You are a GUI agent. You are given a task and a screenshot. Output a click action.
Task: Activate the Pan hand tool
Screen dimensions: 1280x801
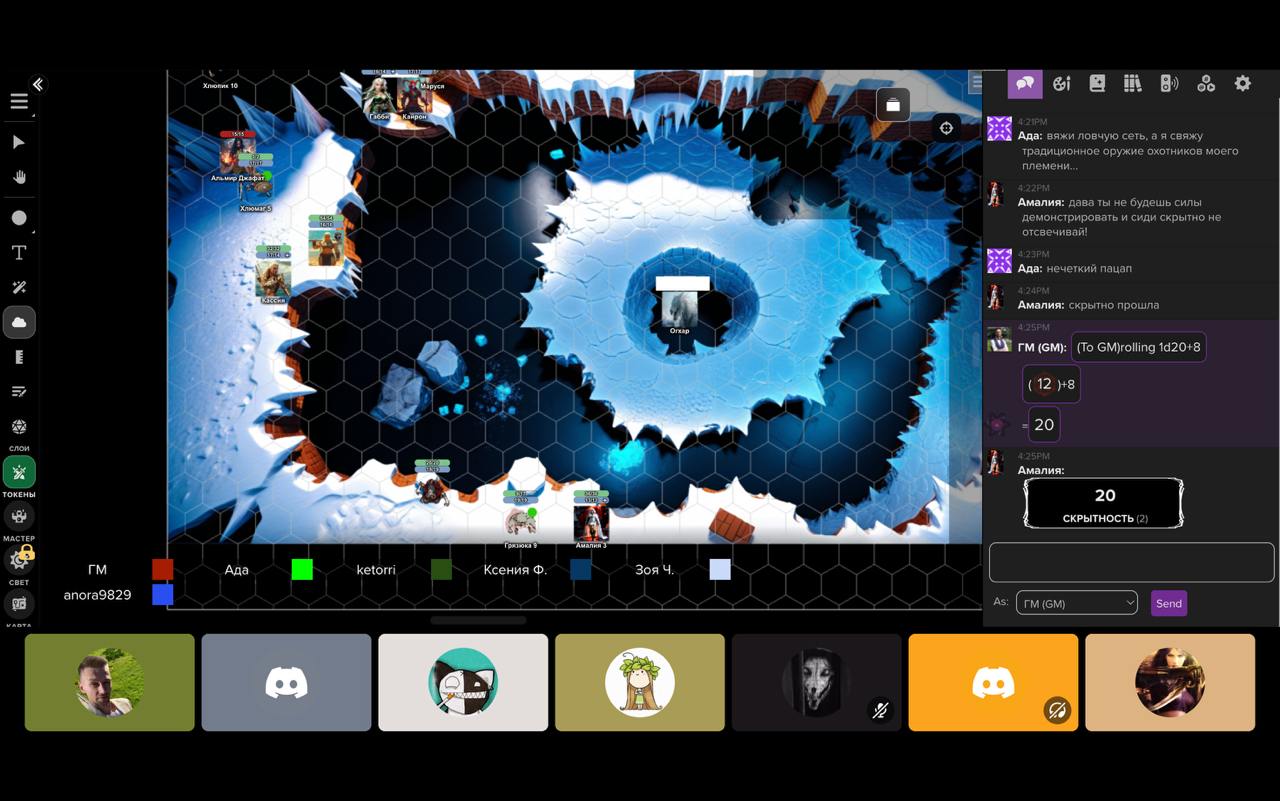tap(19, 177)
